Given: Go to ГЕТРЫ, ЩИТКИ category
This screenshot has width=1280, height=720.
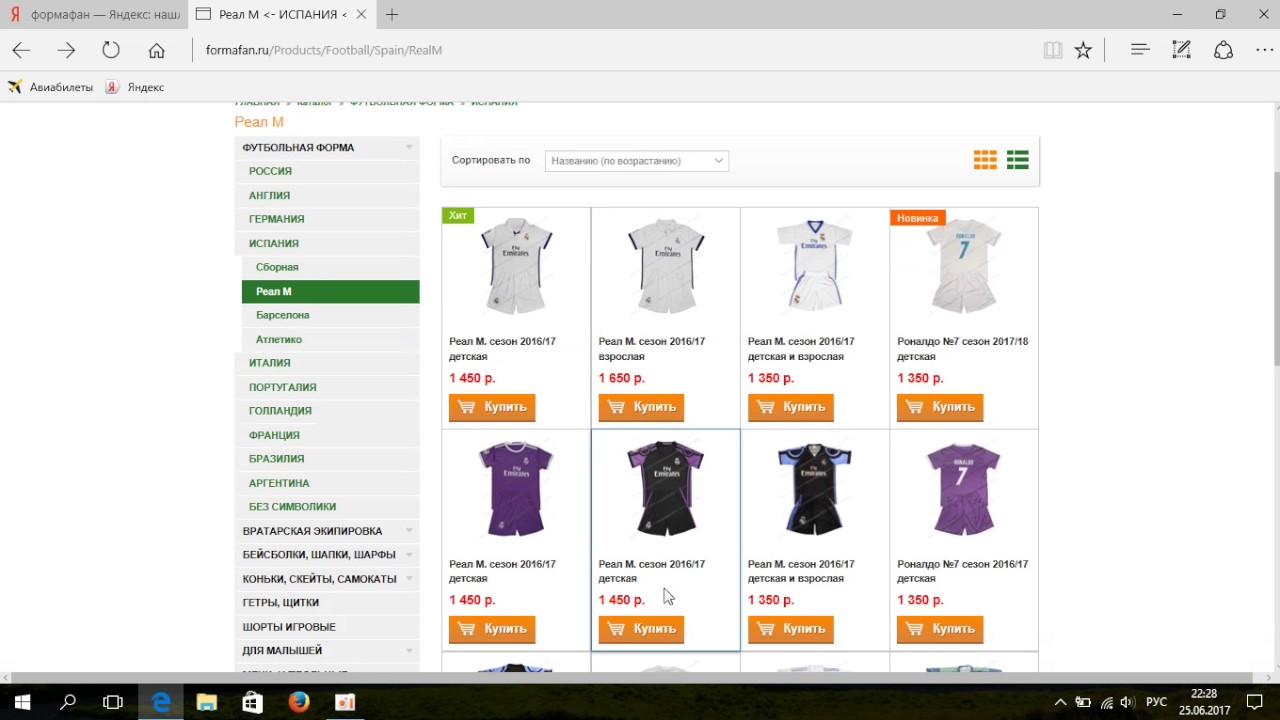Looking at the screenshot, I should 281,603.
